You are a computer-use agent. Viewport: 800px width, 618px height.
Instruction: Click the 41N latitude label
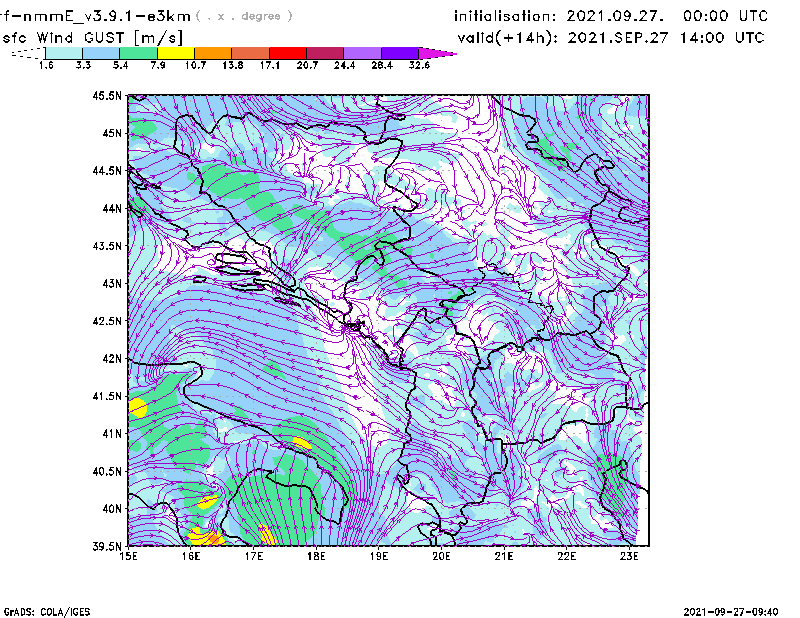[112, 434]
